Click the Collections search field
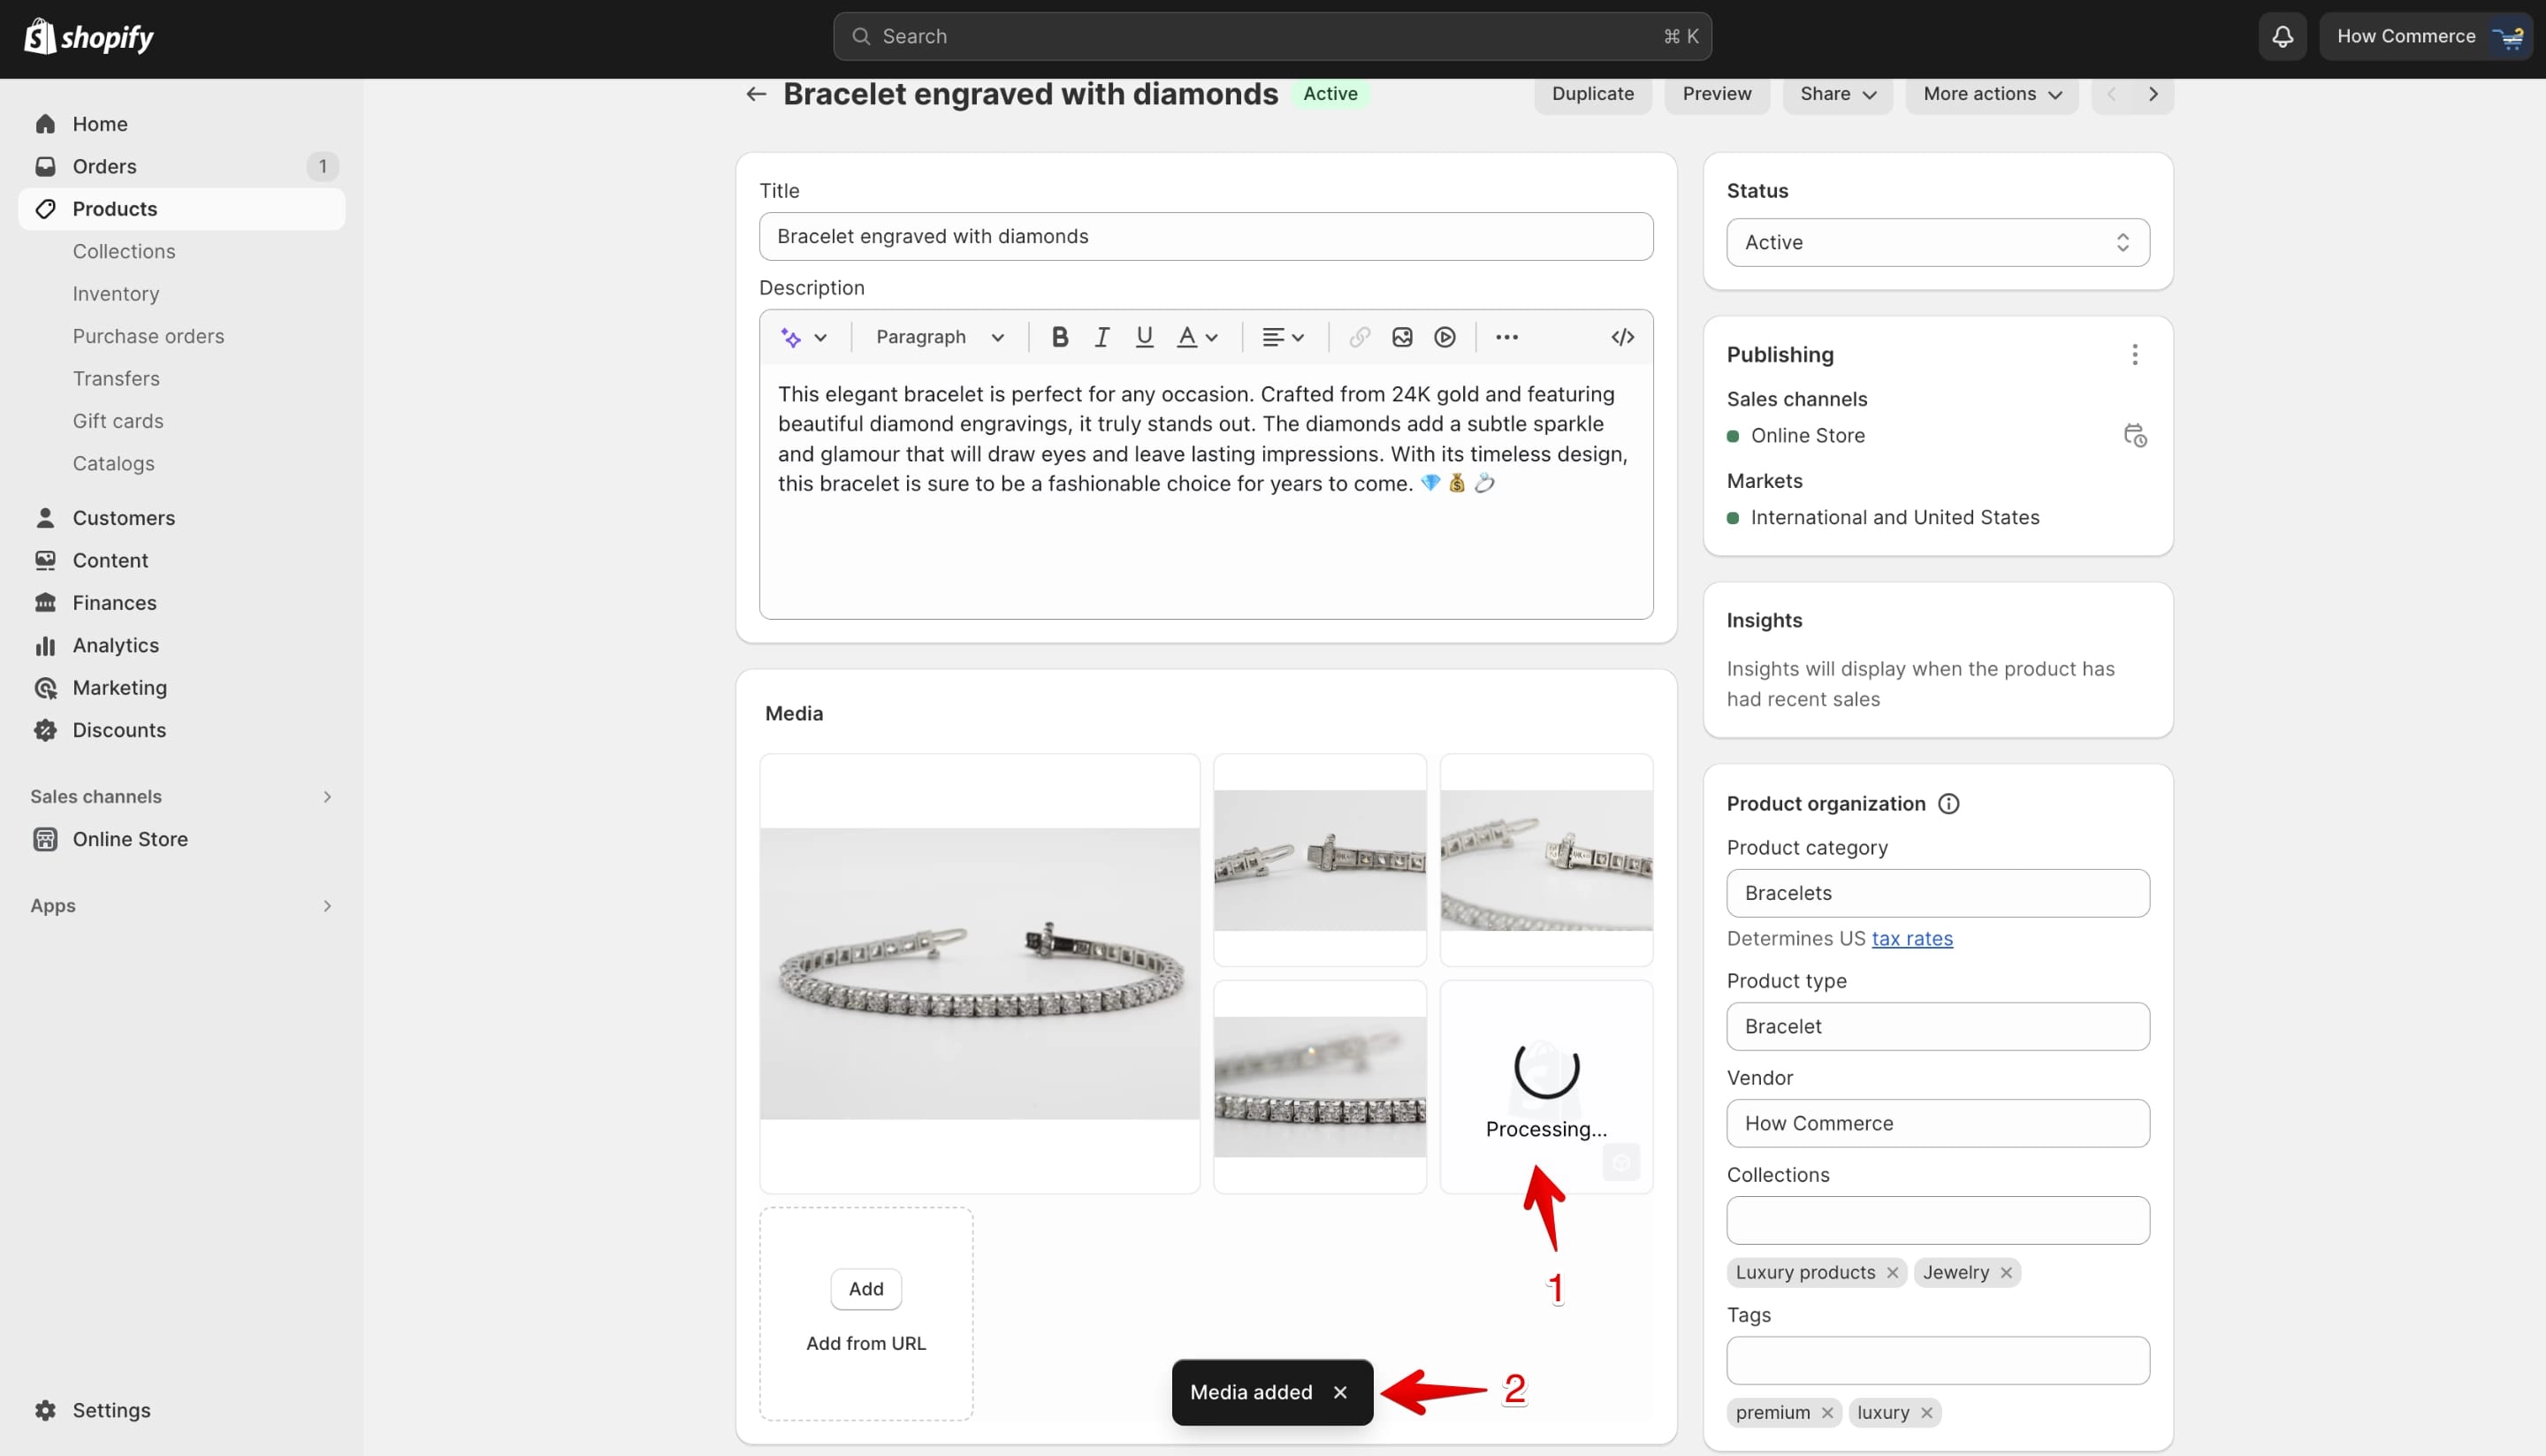Viewport: 2546px width, 1456px height. 1937,1221
